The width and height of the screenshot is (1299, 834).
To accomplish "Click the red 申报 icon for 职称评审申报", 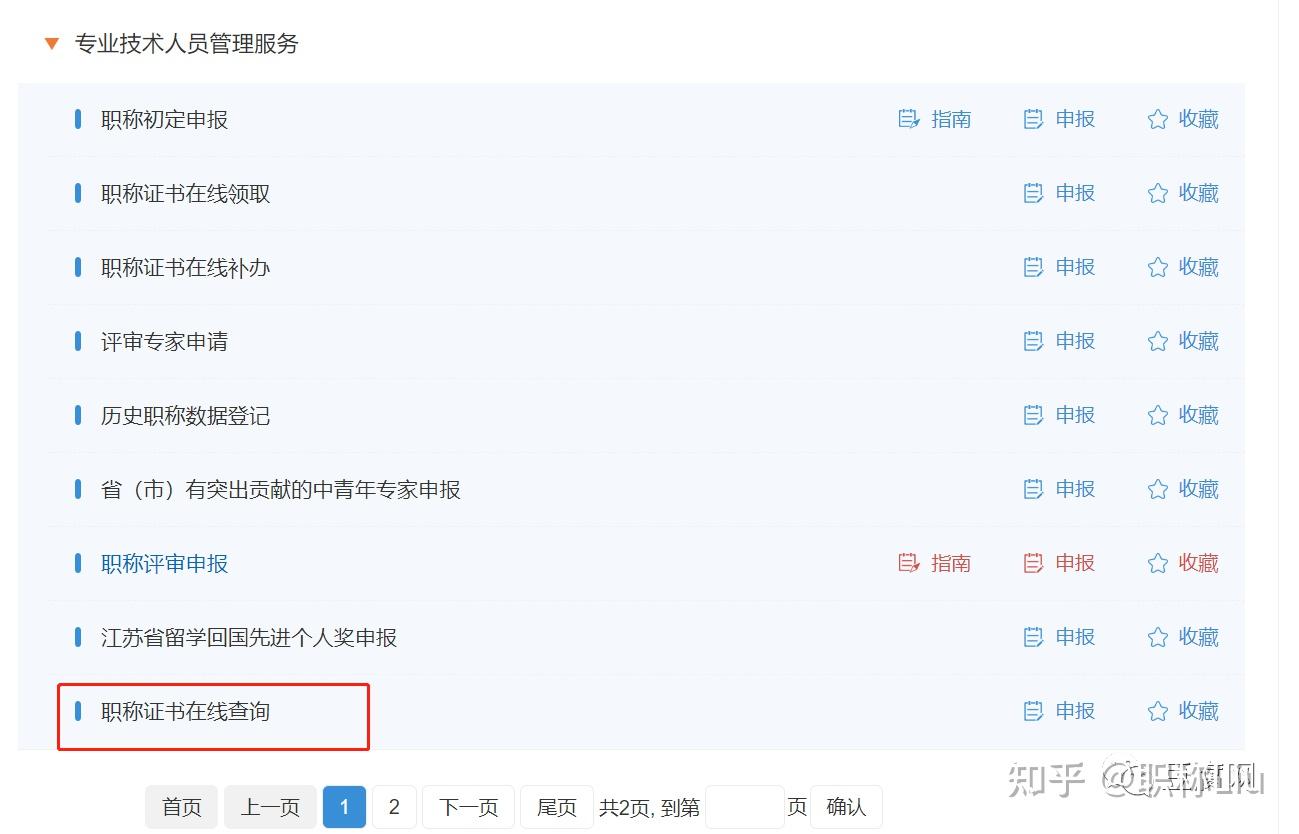I will tap(1033, 563).
